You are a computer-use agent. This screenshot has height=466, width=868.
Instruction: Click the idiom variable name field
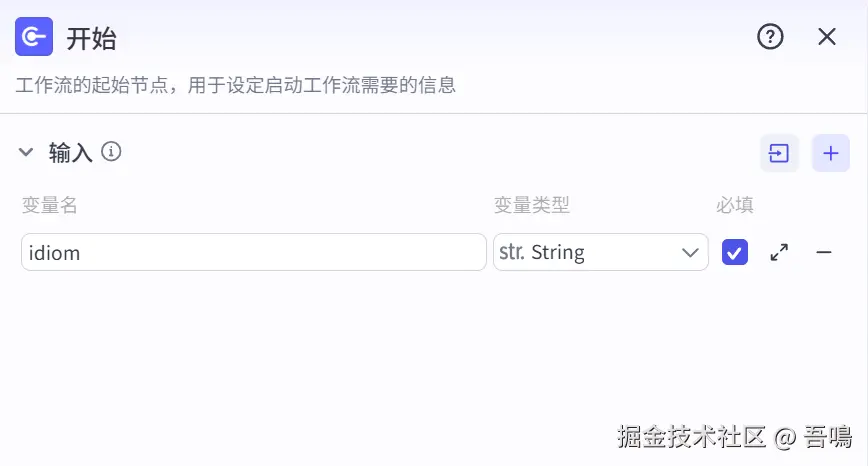click(253, 252)
